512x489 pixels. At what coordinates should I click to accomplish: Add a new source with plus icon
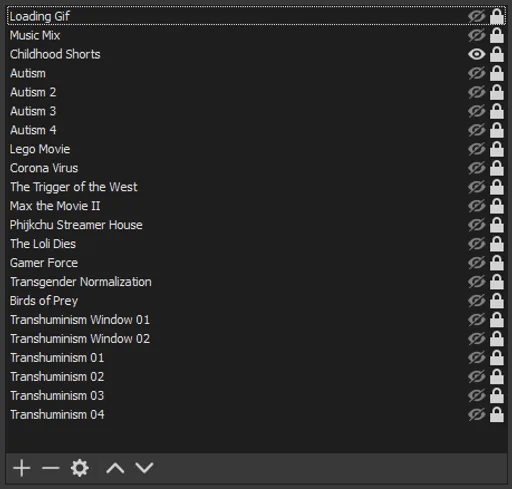coord(22,468)
